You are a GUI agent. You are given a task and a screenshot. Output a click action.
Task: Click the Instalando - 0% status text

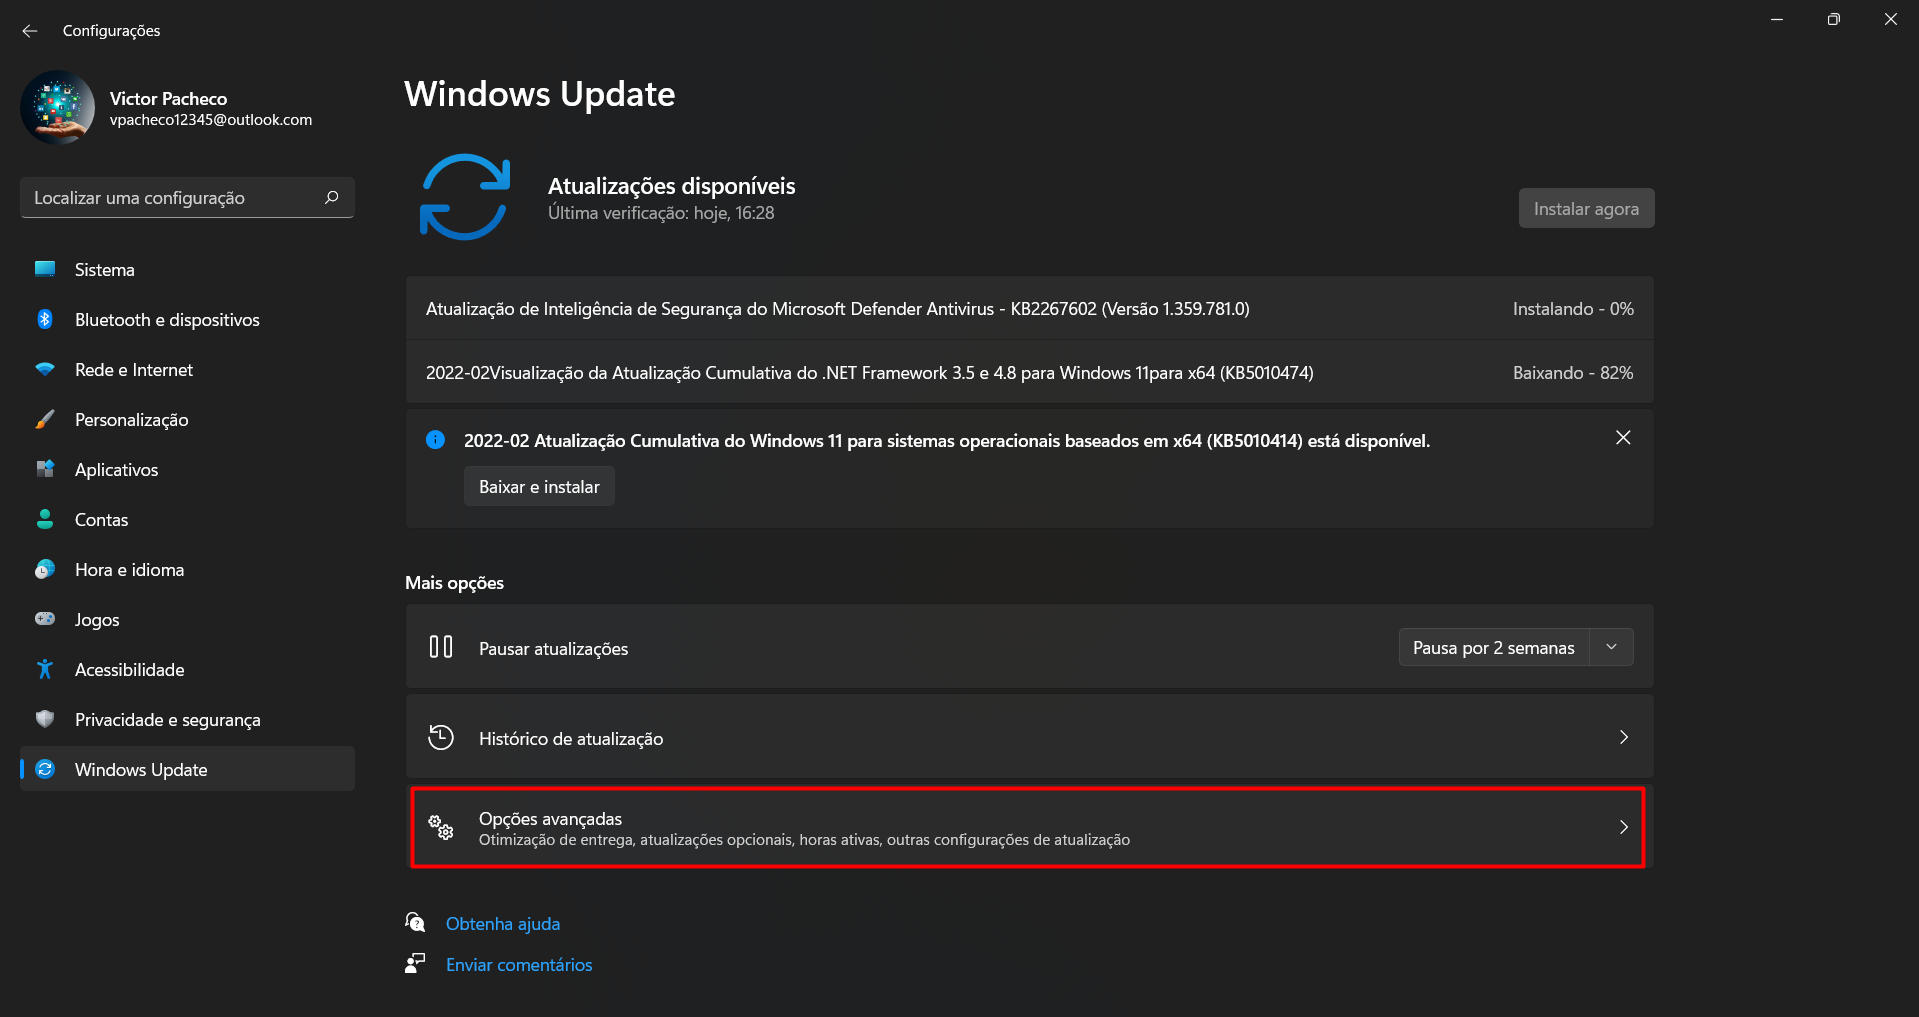click(1573, 309)
